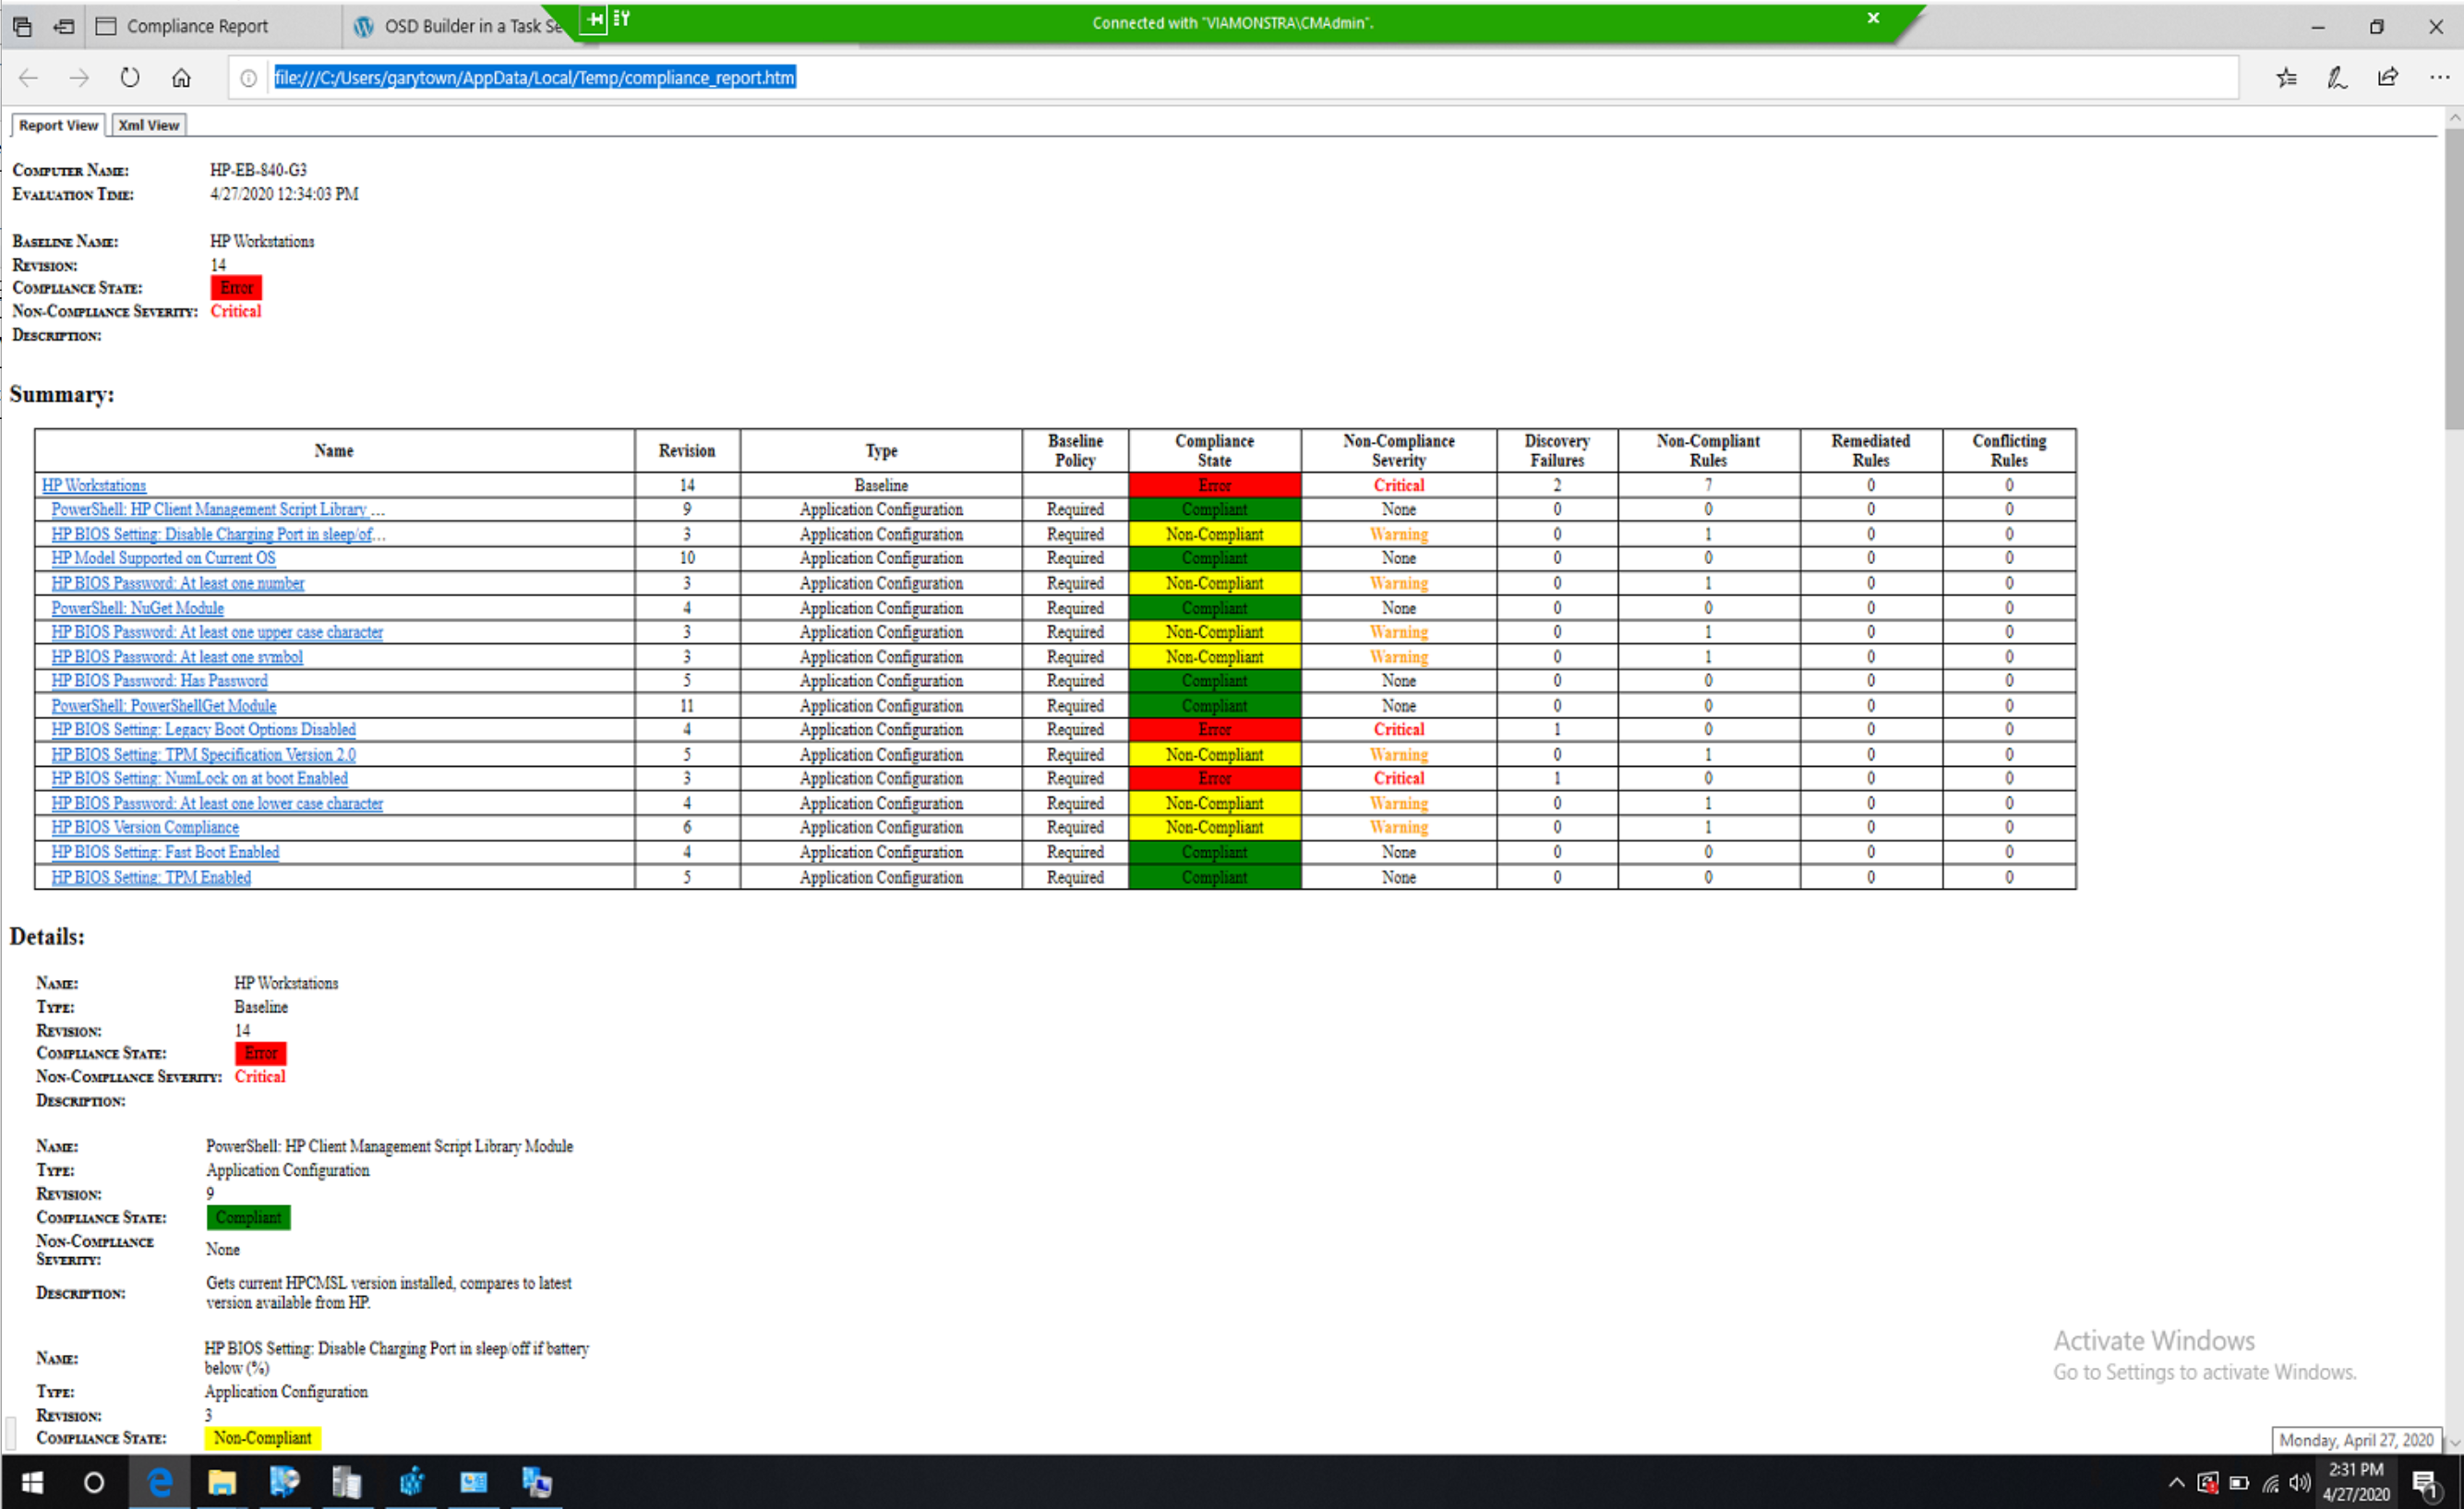Click the Share page icon
This screenshot has width=2464, height=1509.
2388,78
